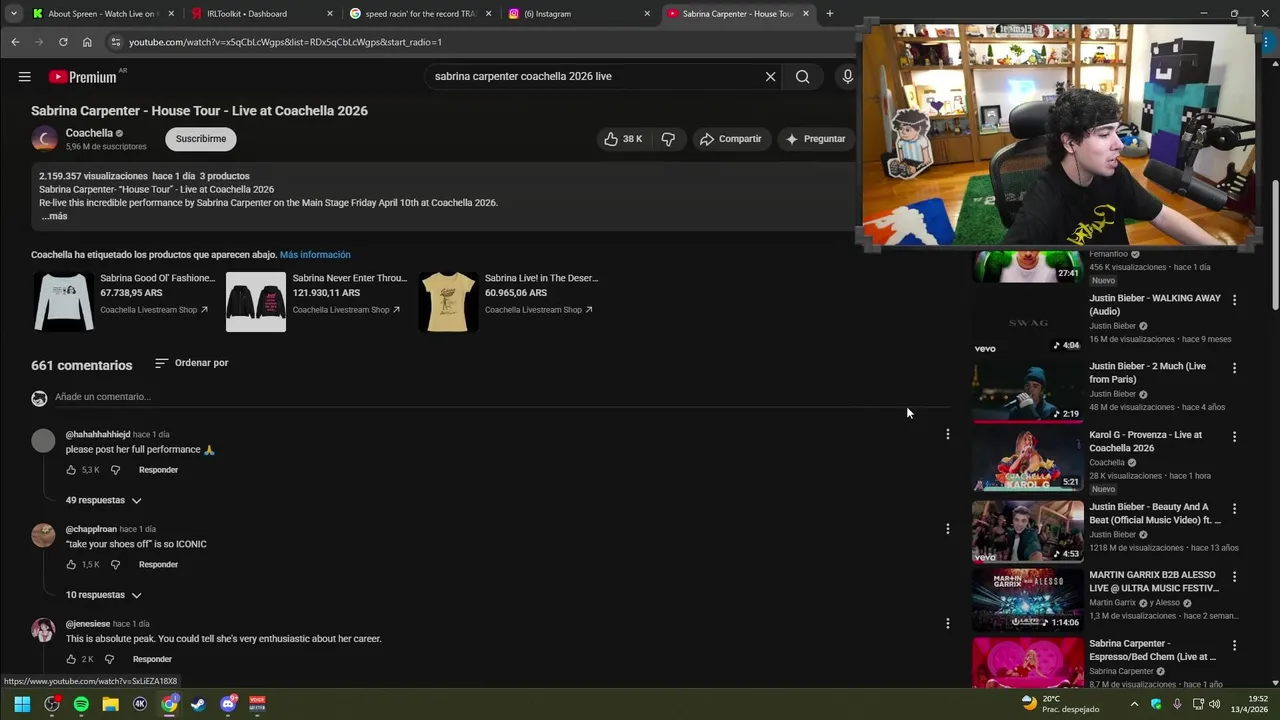Expand description with ...más
The width and height of the screenshot is (1280, 720).
point(54,216)
